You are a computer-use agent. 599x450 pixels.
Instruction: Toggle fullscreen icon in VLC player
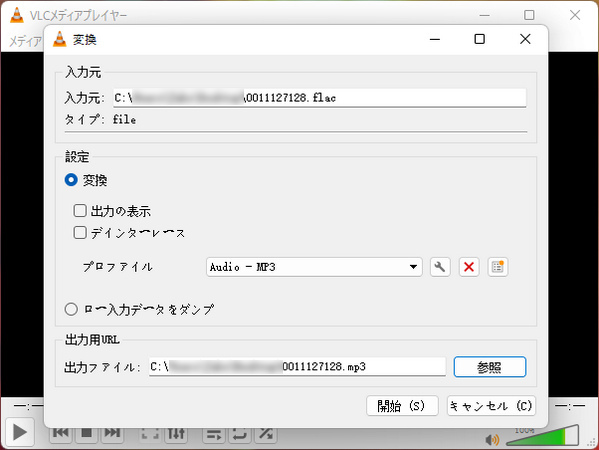click(x=150, y=434)
